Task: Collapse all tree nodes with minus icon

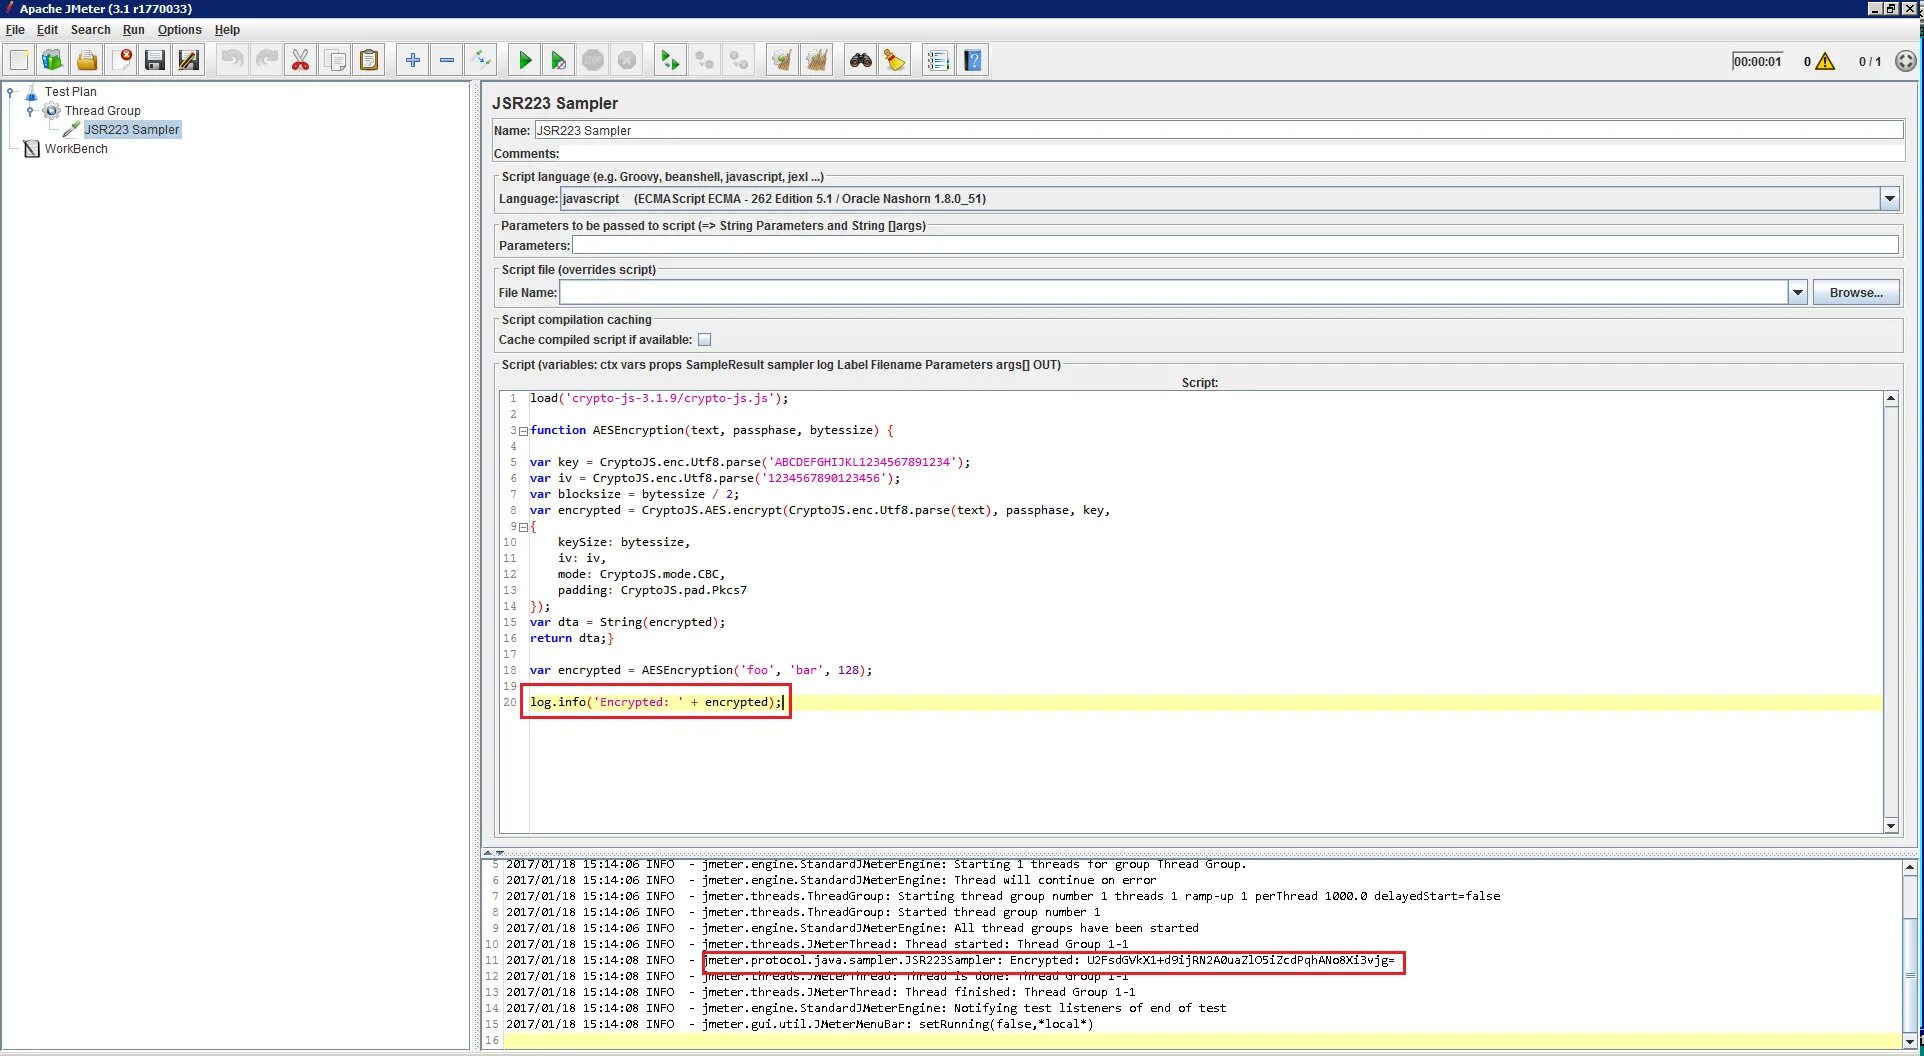Action: click(447, 61)
